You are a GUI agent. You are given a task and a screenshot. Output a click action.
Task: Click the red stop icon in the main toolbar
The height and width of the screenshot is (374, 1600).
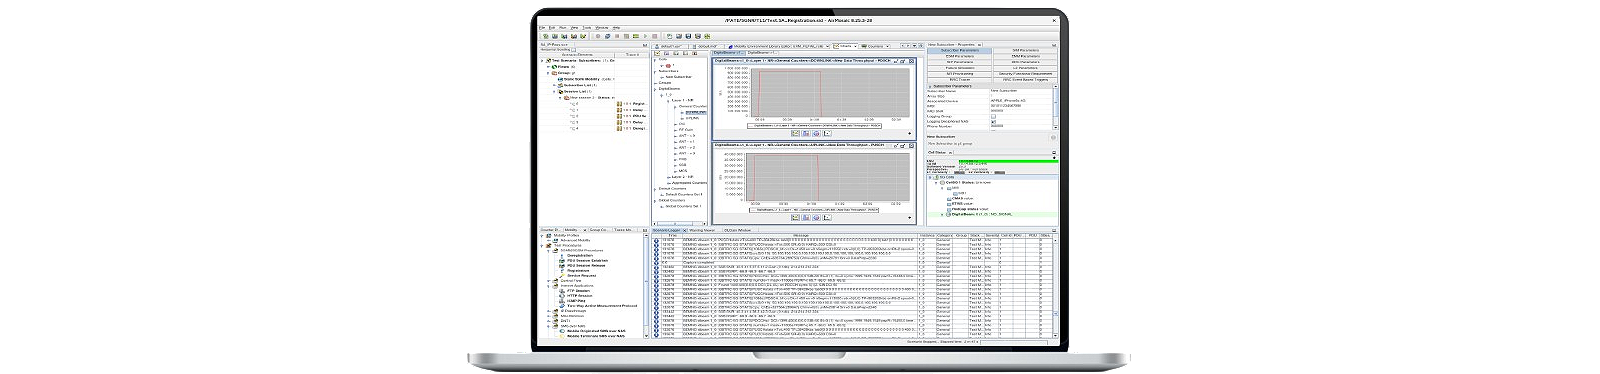coord(655,36)
